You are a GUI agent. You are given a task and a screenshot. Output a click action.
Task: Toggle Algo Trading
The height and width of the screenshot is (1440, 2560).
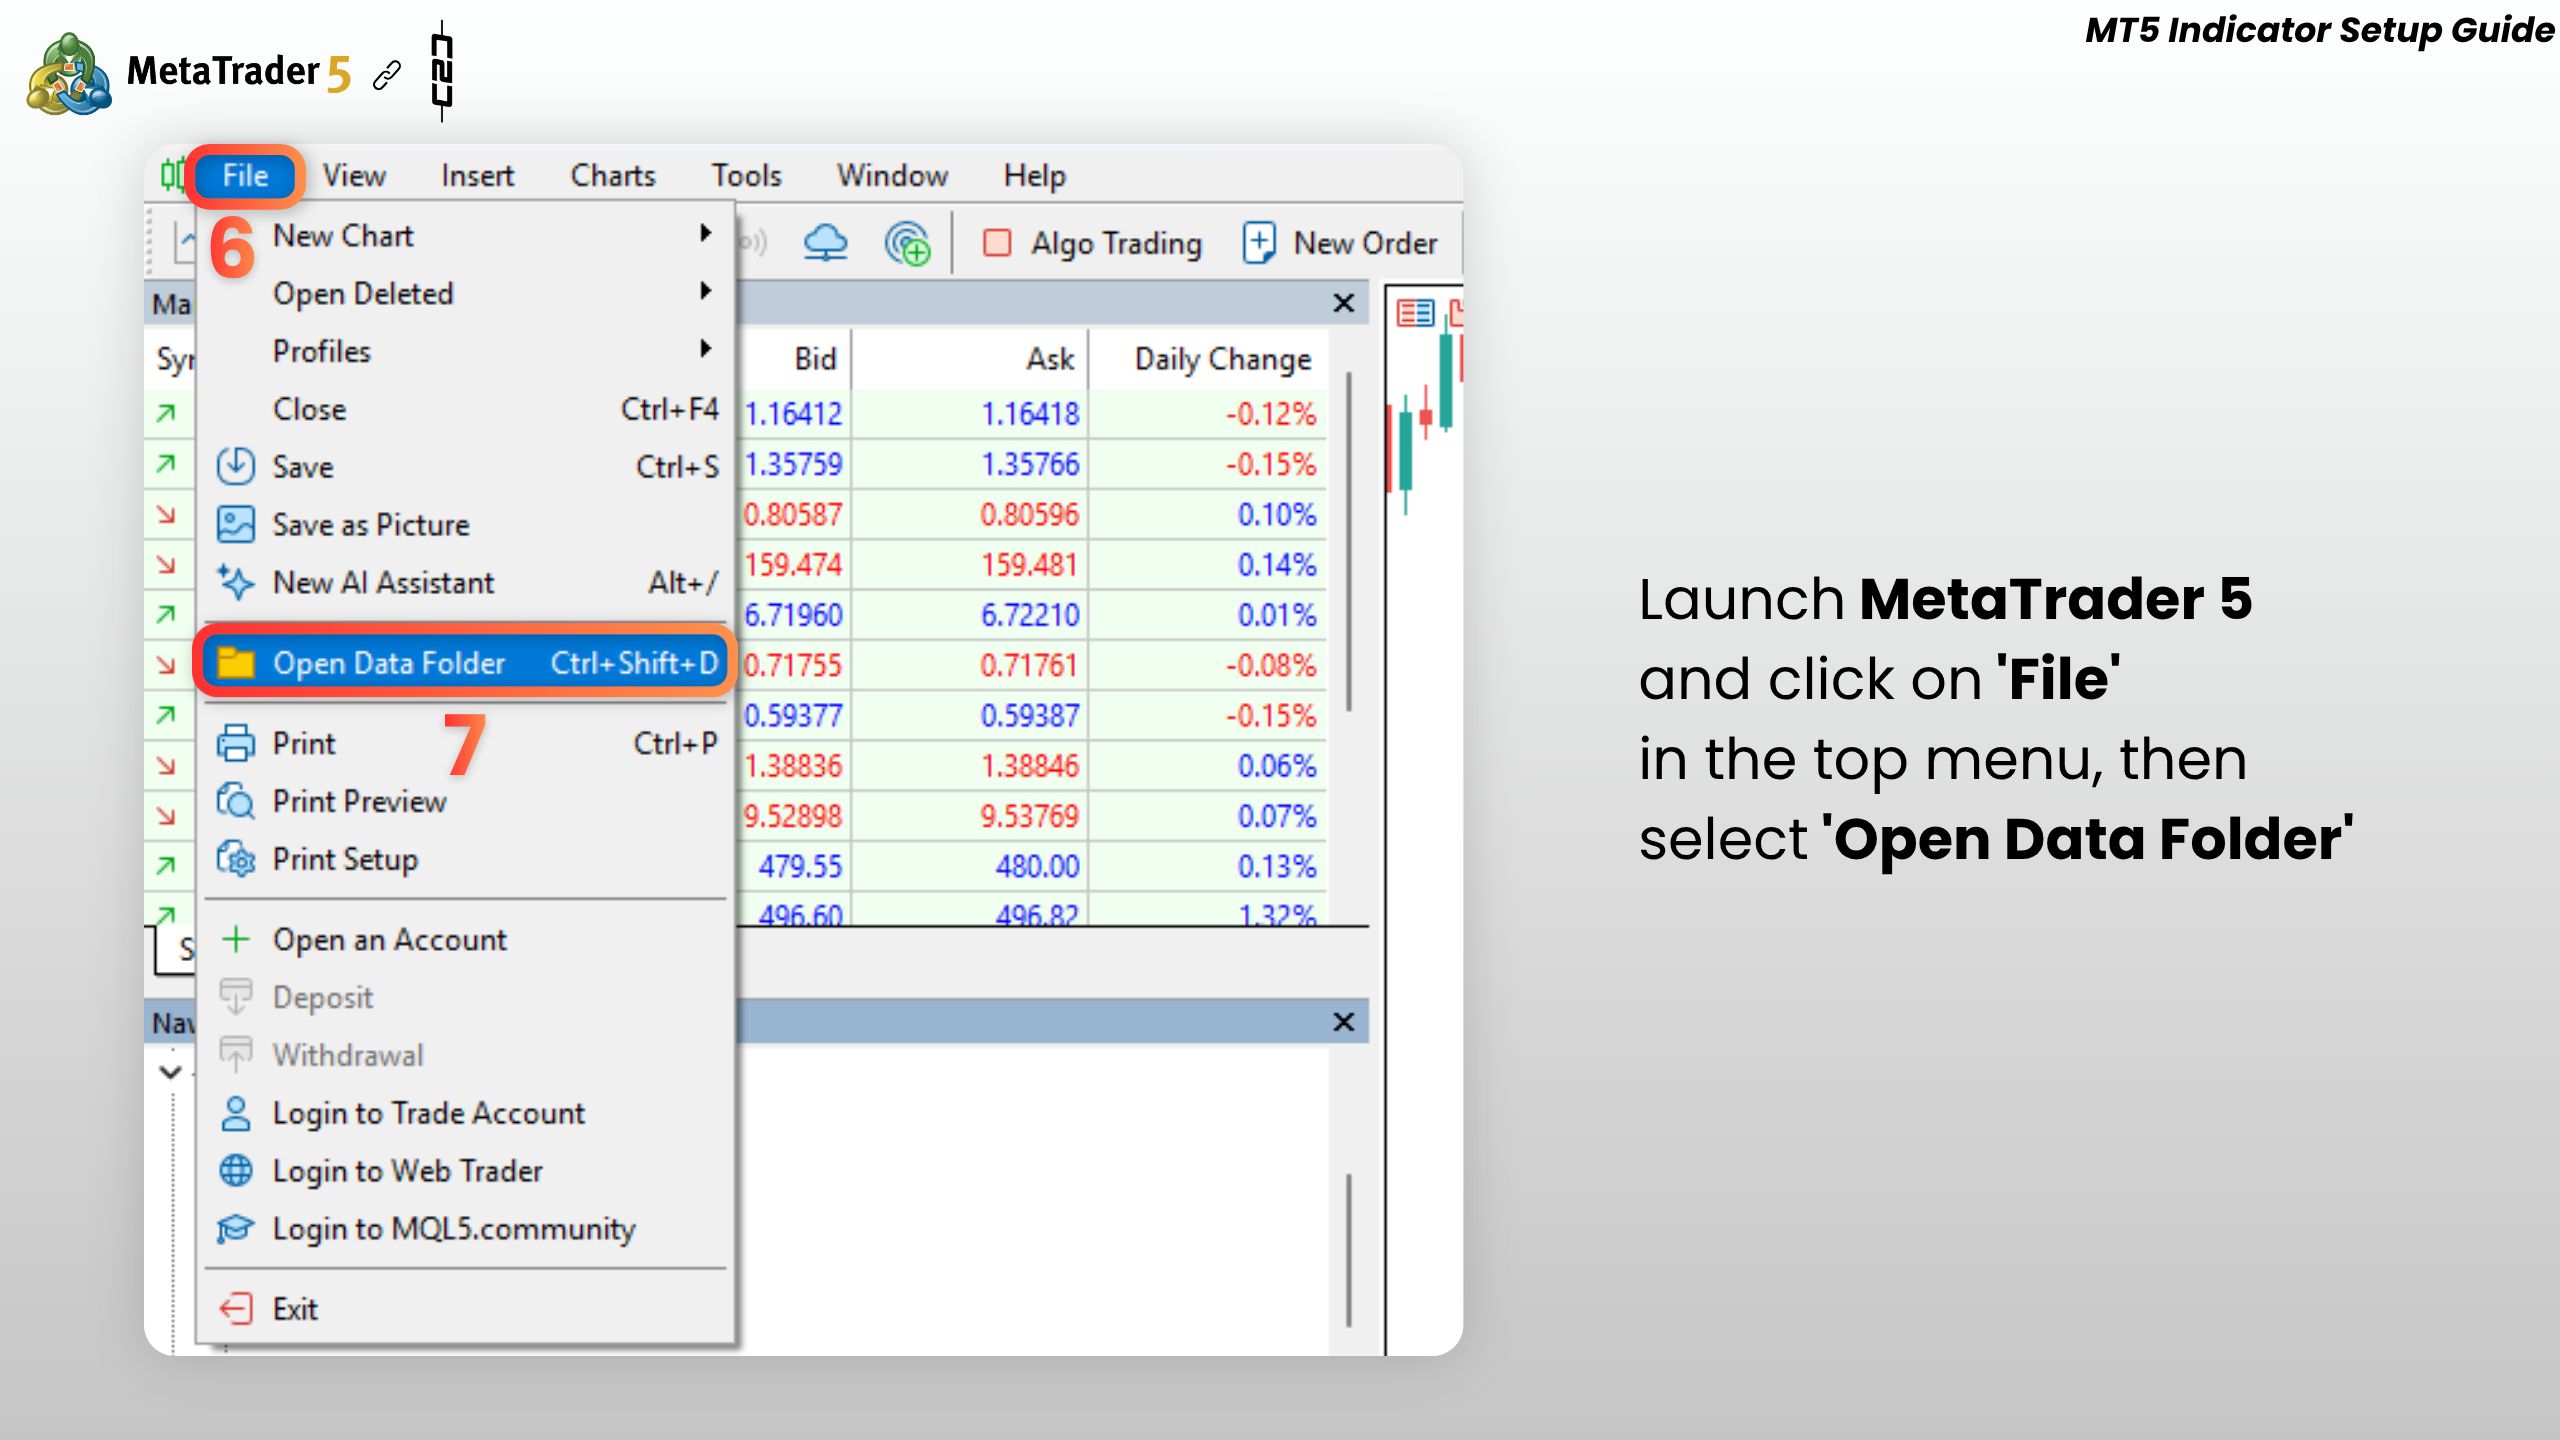[1092, 243]
